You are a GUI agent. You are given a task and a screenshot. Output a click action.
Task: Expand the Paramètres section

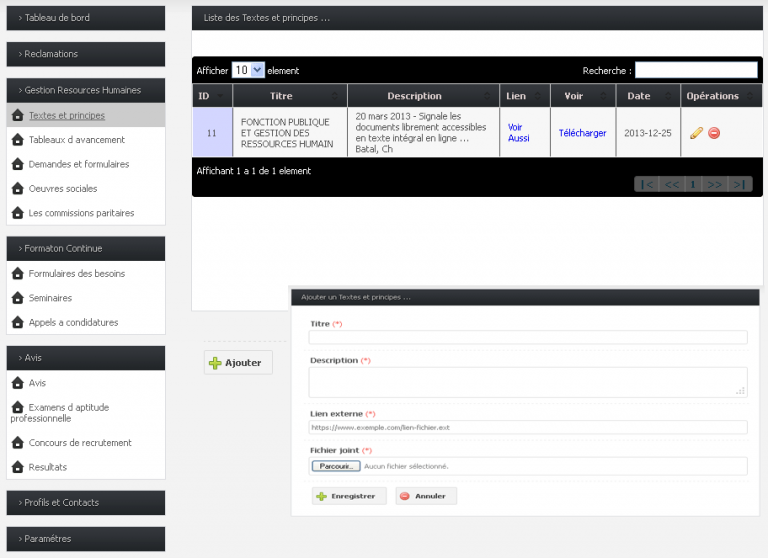(85, 539)
